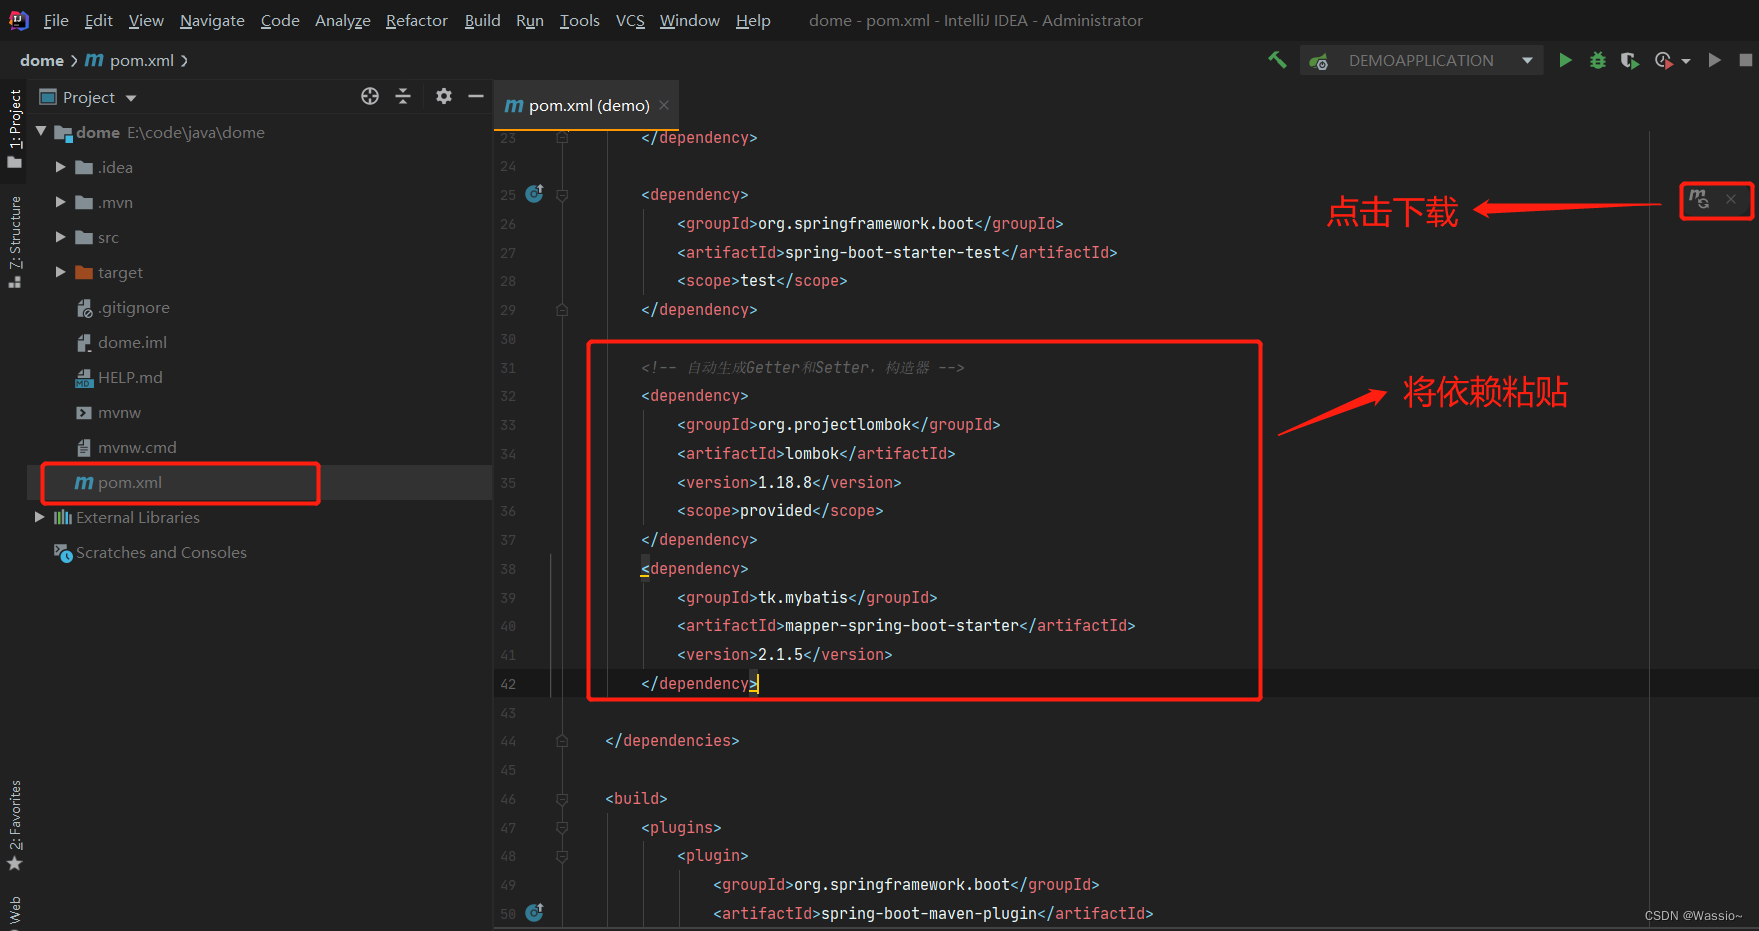Click dome breadcrumb in navigation bar
The height and width of the screenshot is (931, 1759).
42,60
